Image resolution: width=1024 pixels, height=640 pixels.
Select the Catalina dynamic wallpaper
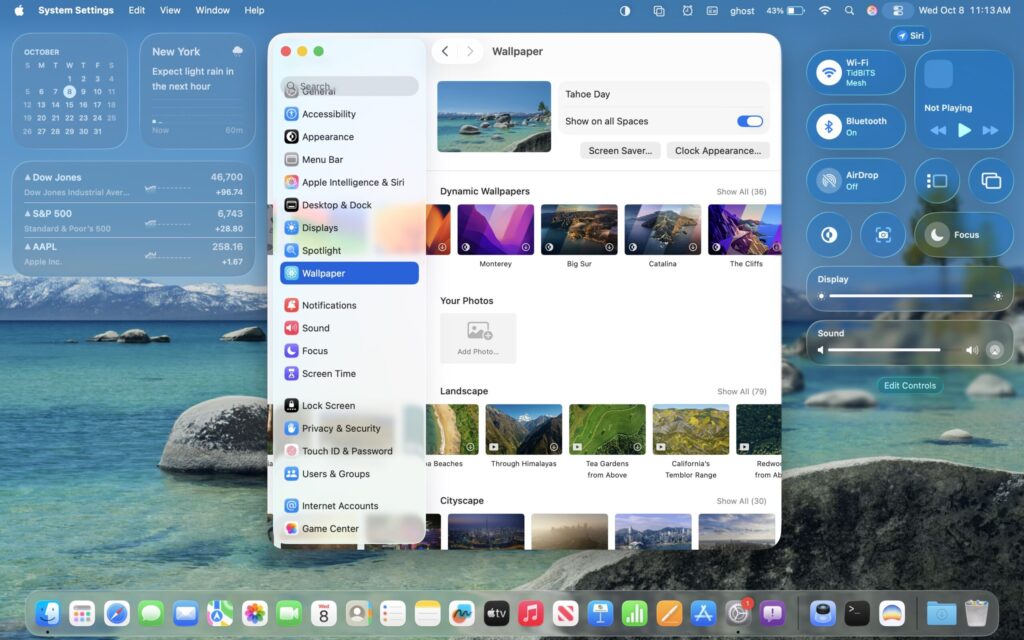pyautogui.click(x=663, y=228)
